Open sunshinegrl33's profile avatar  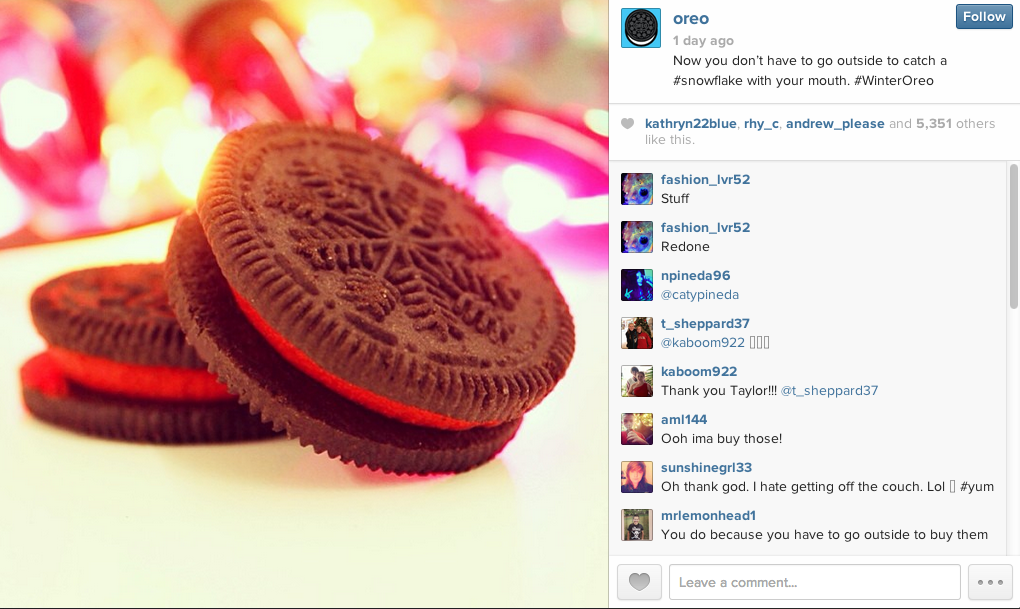point(637,477)
